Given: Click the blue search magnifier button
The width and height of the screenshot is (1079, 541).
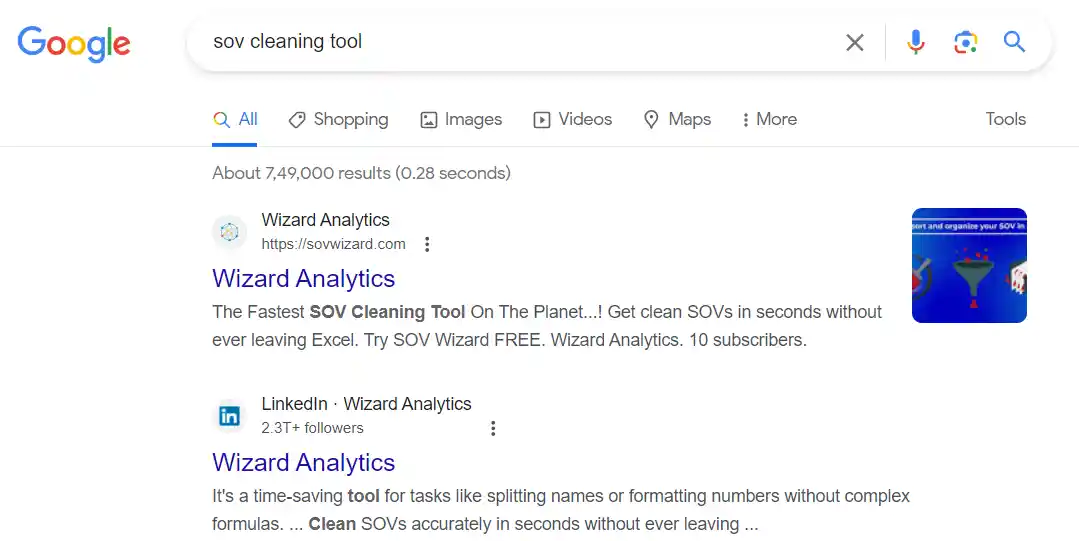Looking at the screenshot, I should click(1014, 42).
